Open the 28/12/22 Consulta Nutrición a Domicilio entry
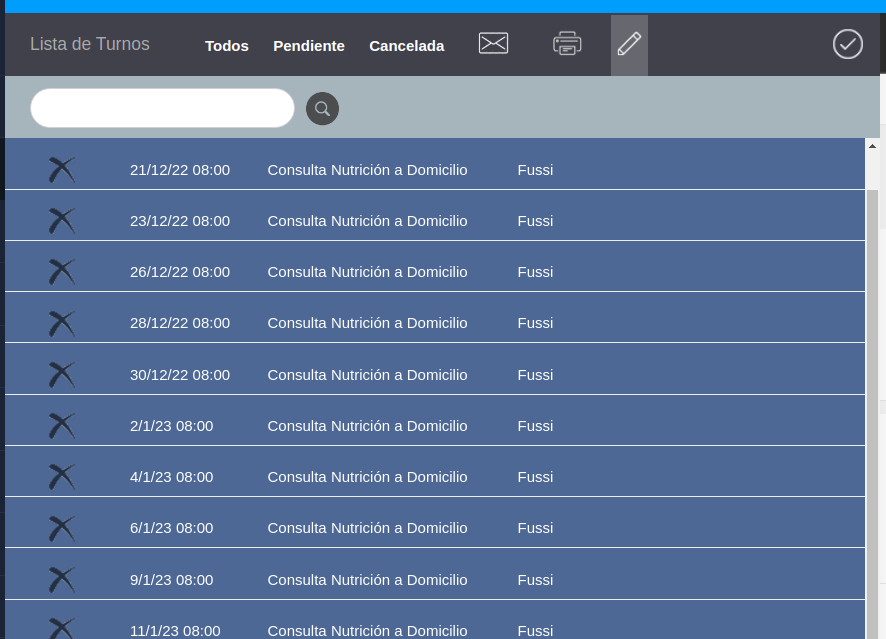Viewport: 886px width, 639px height. click(x=367, y=323)
